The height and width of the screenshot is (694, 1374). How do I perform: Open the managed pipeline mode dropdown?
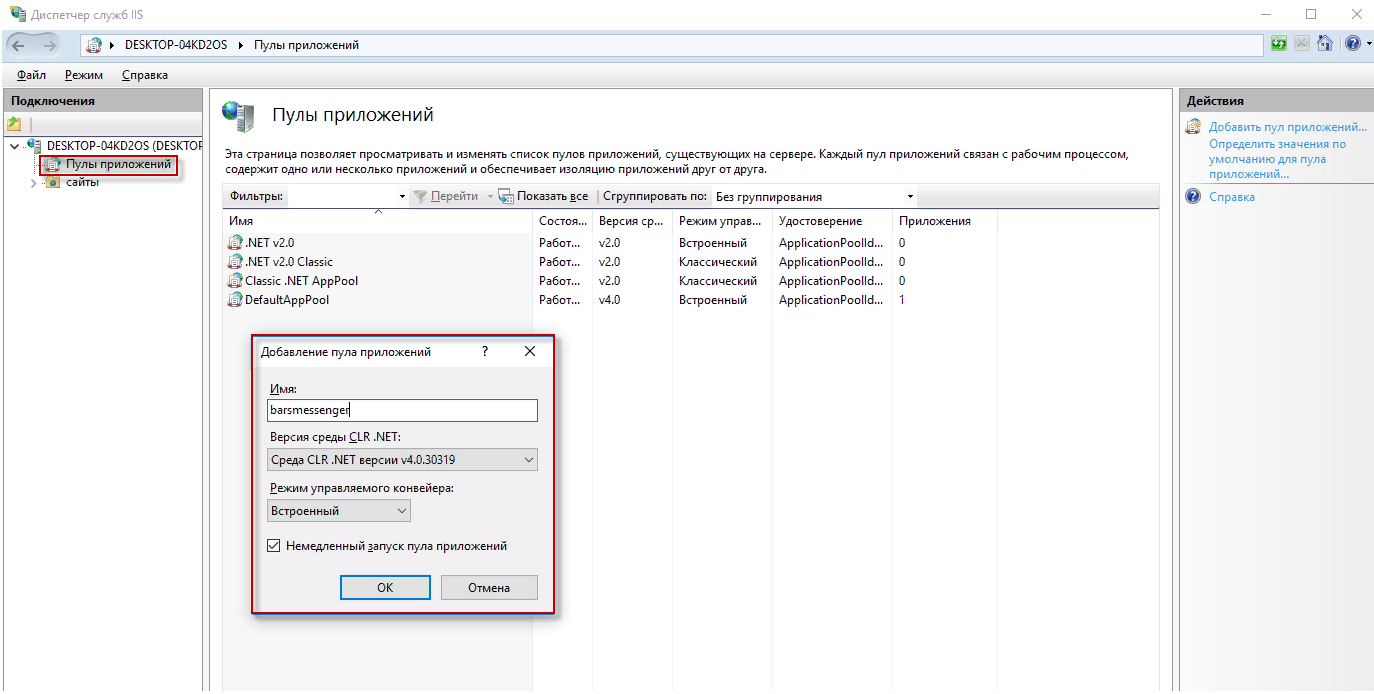[x=340, y=511]
